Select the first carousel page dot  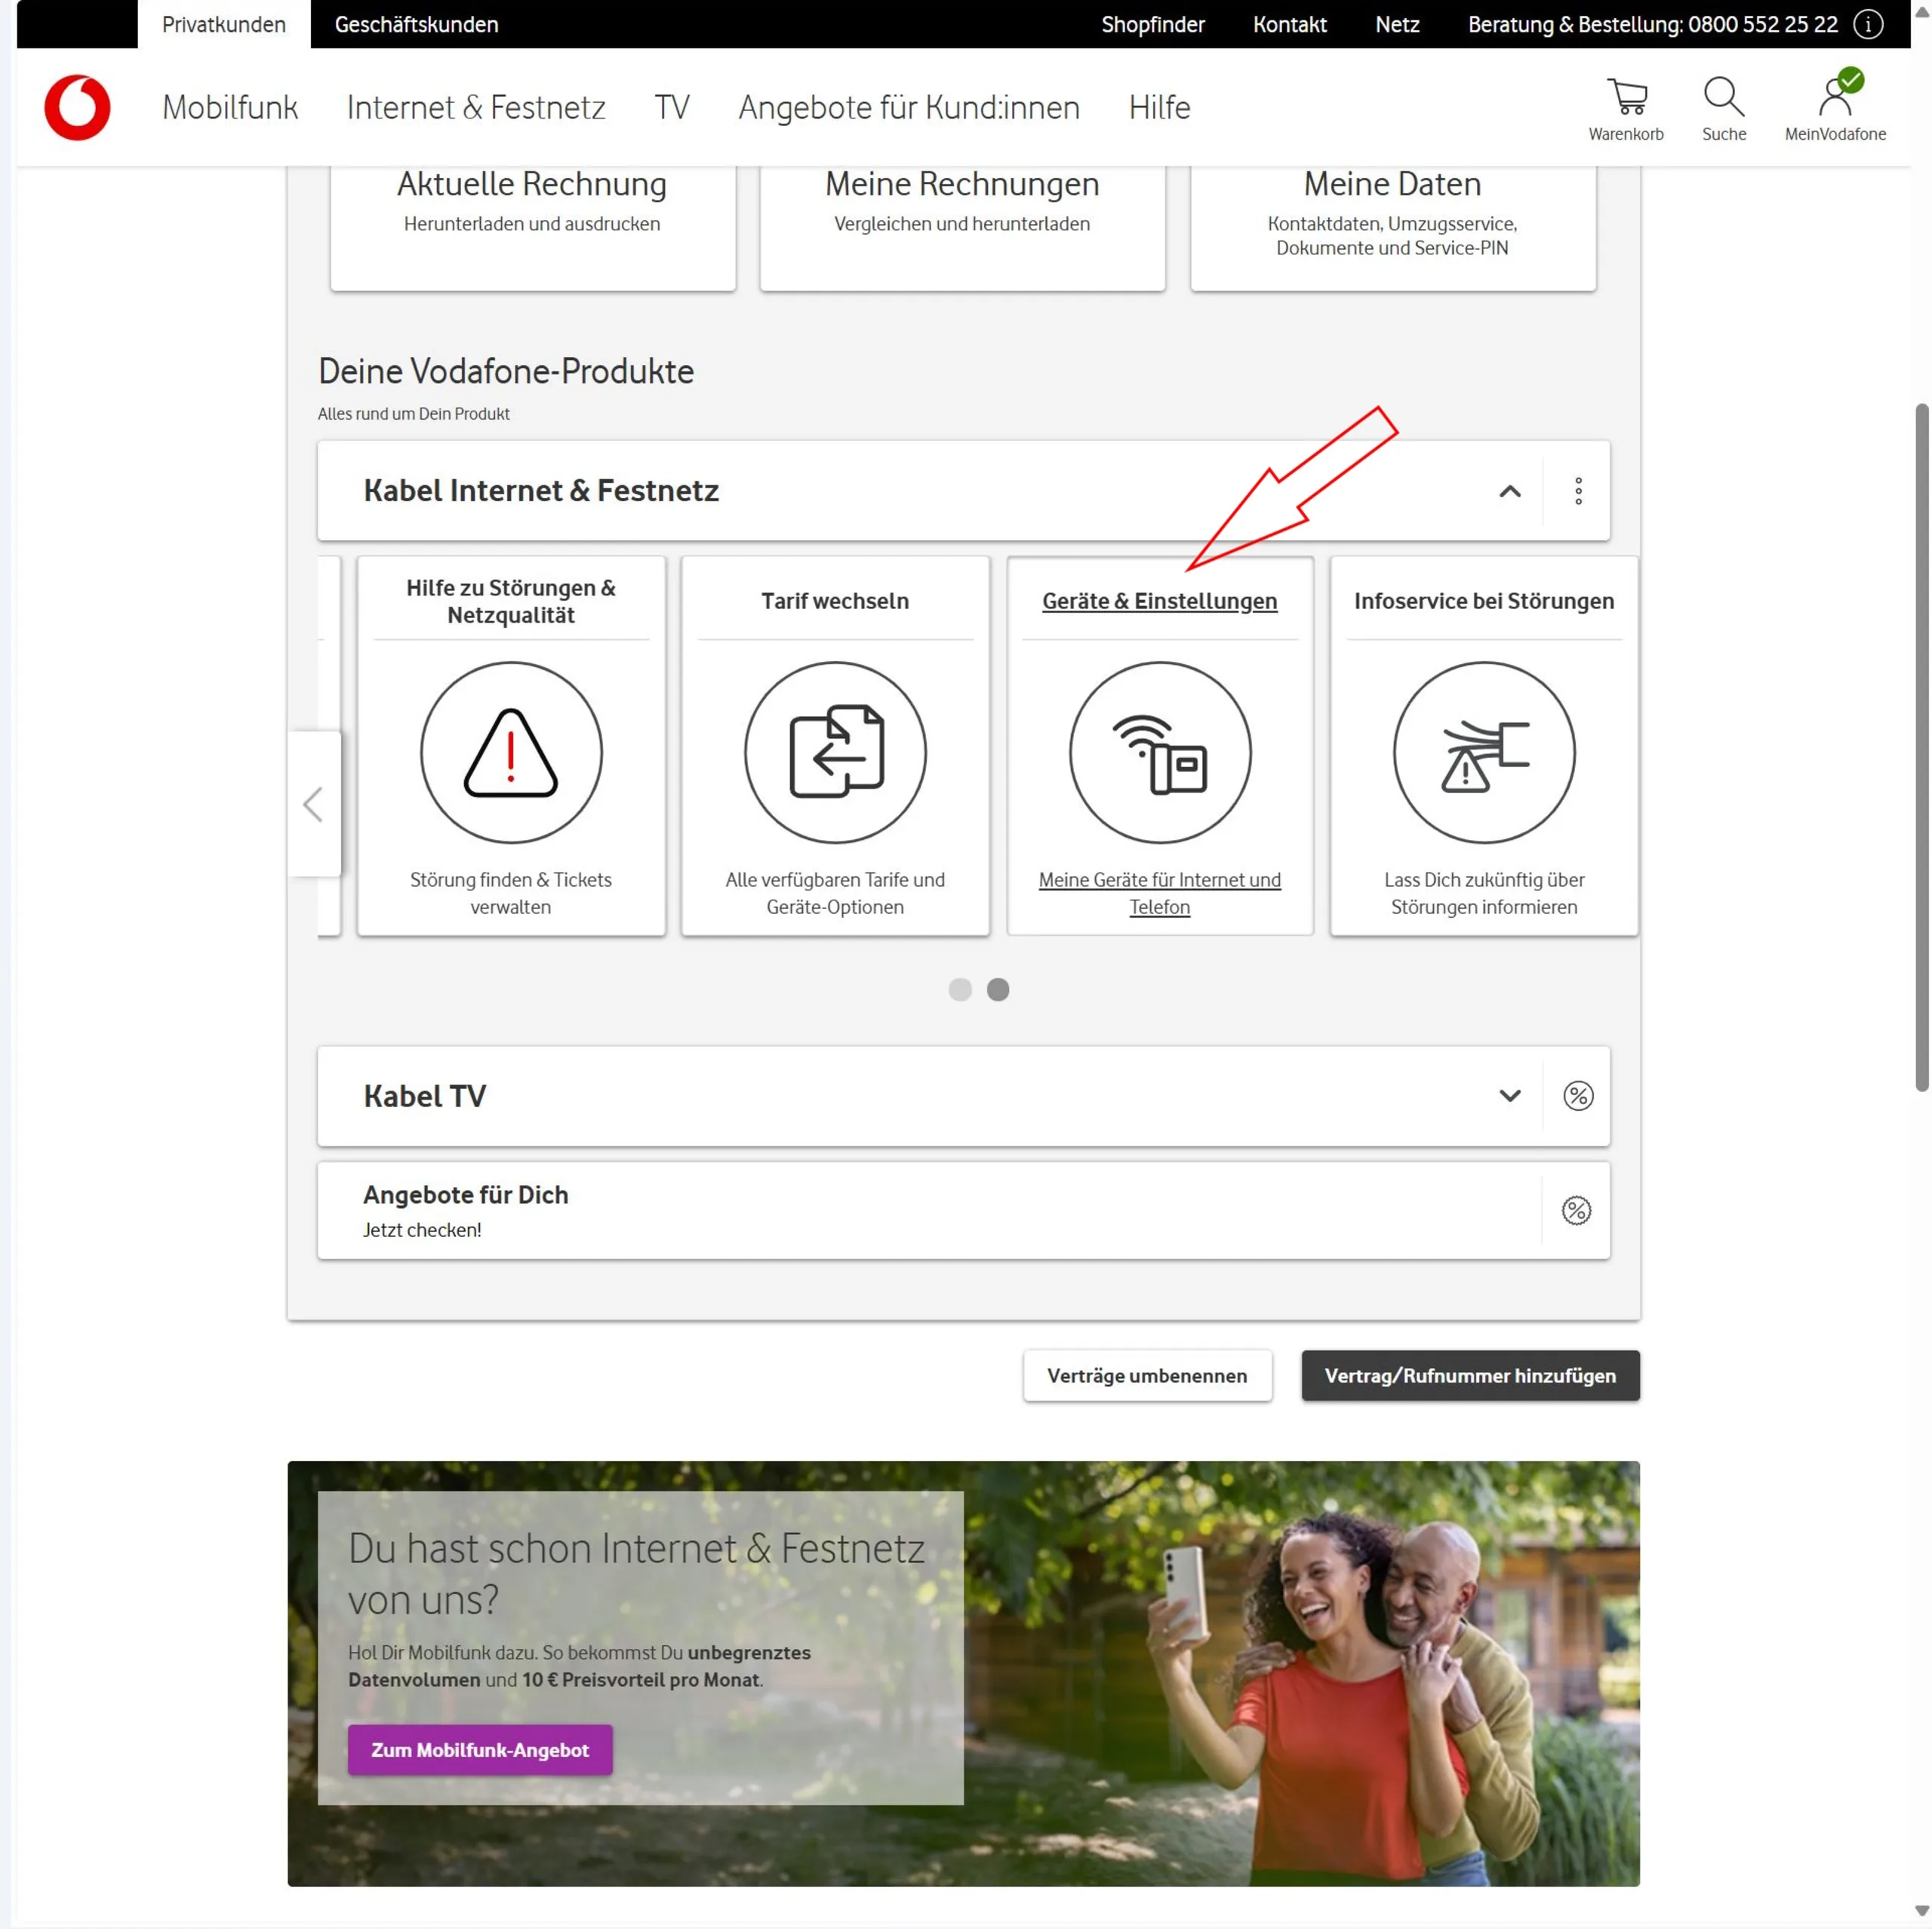960,989
